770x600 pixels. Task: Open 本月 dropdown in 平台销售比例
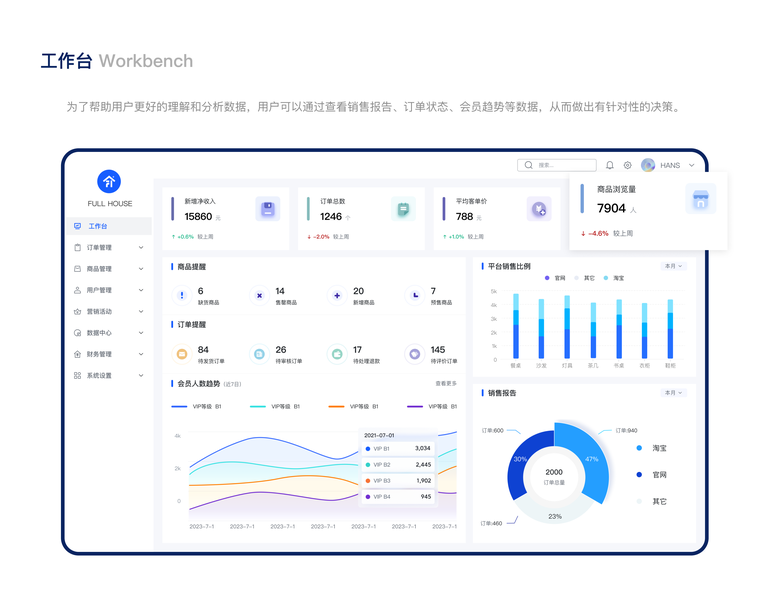coord(673,266)
